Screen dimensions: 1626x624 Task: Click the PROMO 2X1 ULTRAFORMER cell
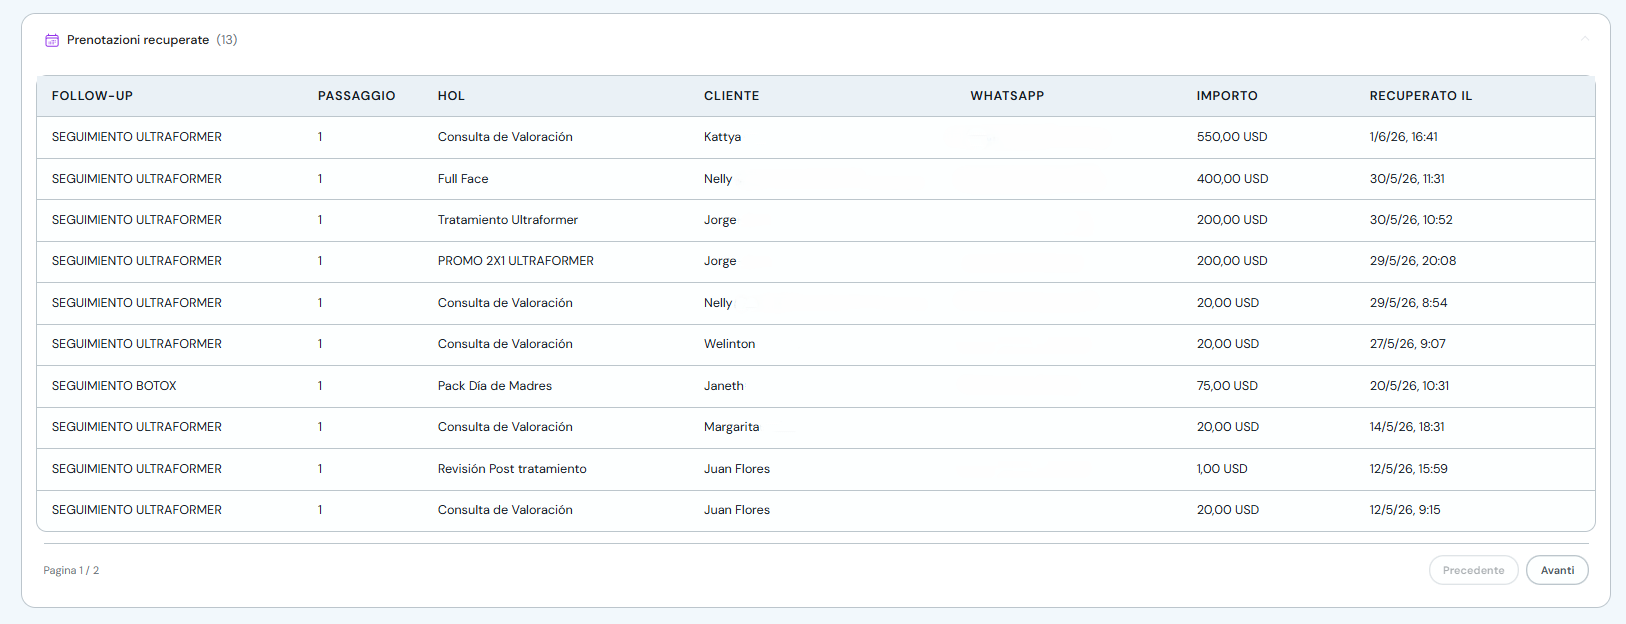[516, 261]
